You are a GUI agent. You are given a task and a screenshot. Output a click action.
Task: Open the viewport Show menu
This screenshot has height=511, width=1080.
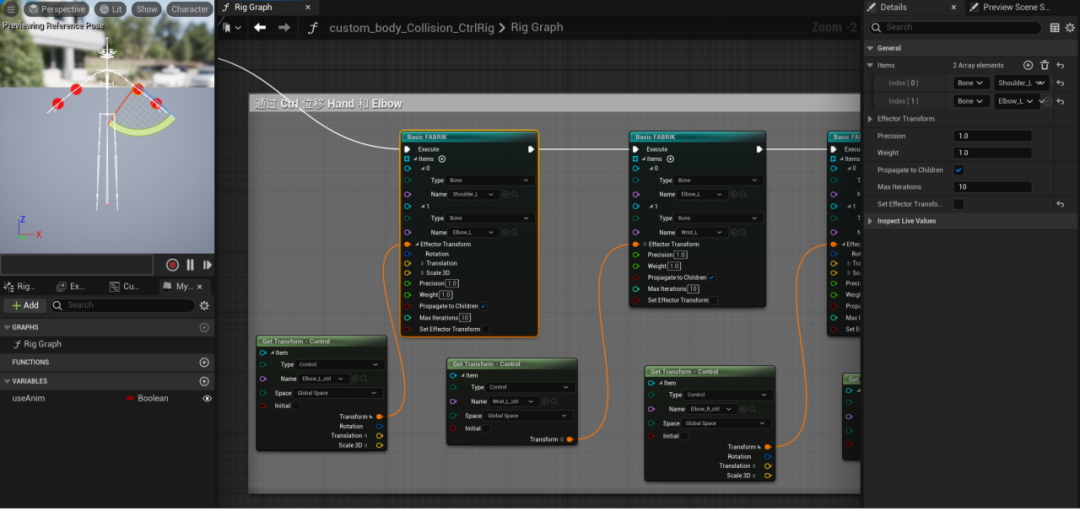click(147, 9)
